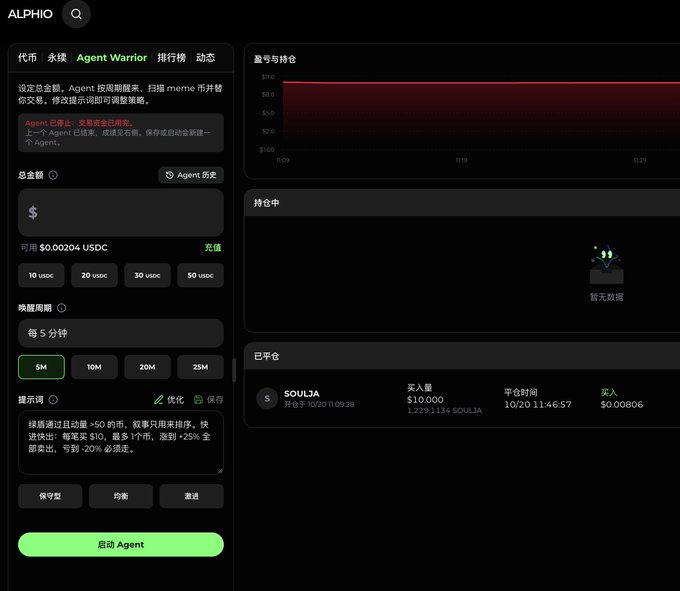Viewport: 680px width, 591px height.
Task: Click the 充值 recharge link
Action: coord(213,248)
